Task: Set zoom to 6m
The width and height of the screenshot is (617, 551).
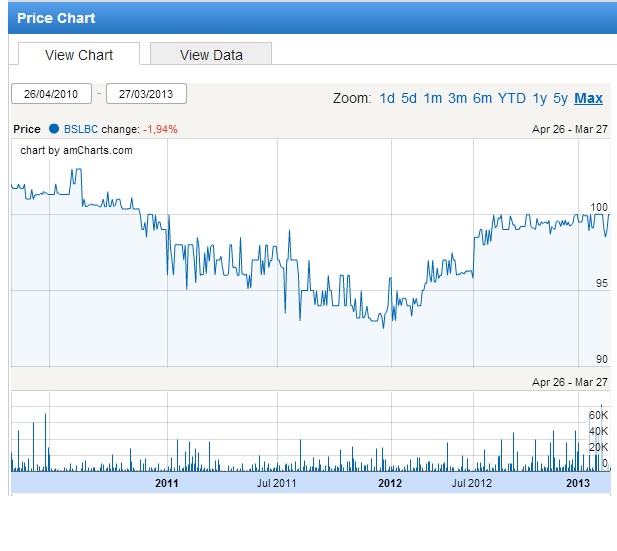Action: (482, 98)
